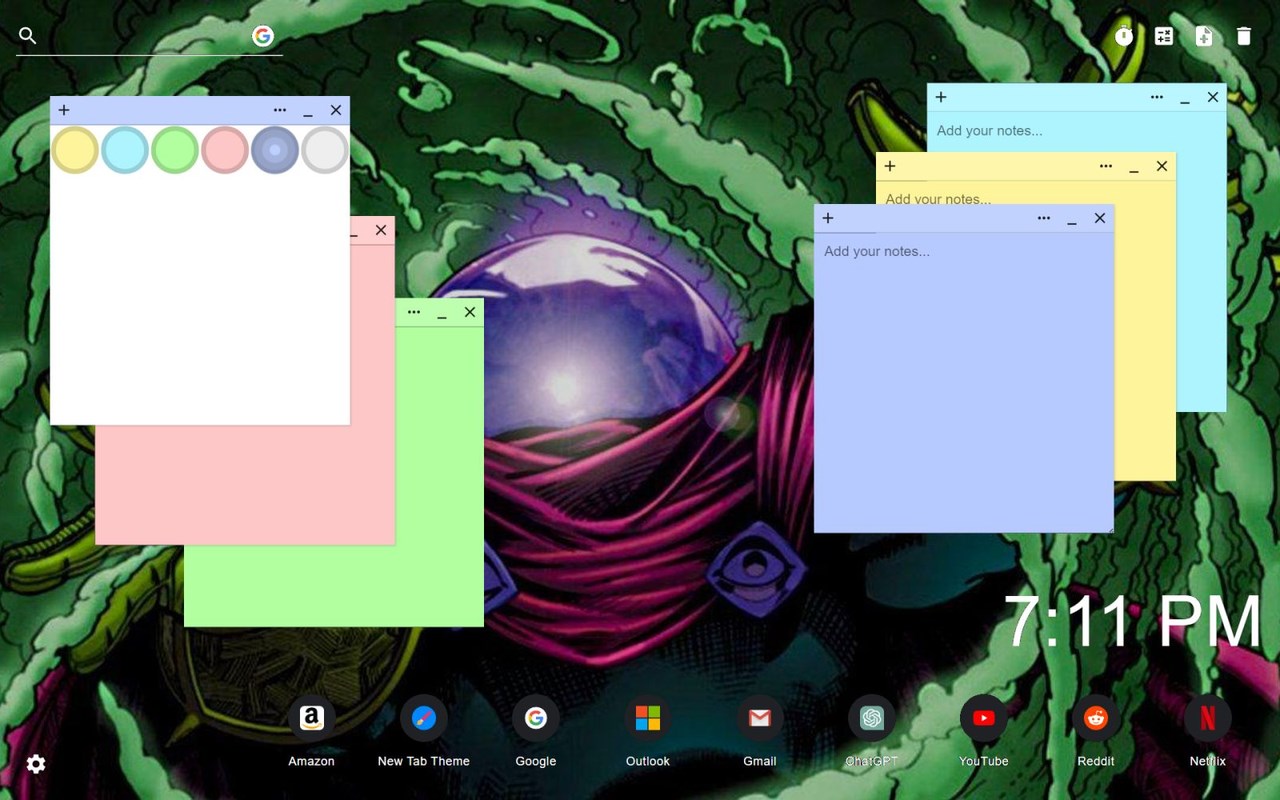Click the Google logo in search bar
This screenshot has width=1280, height=800.
(263, 36)
